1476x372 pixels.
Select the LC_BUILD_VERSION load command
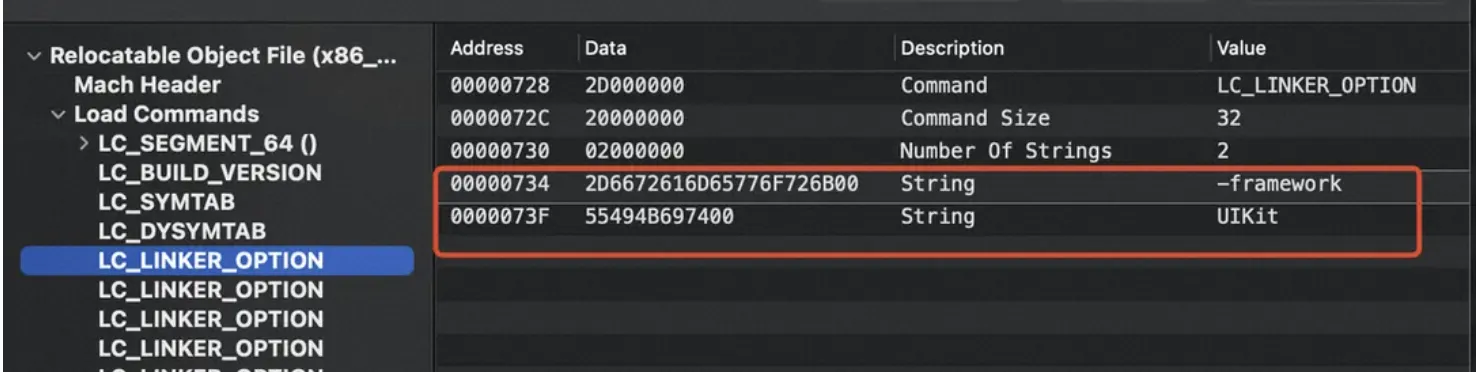pyautogui.click(x=210, y=173)
